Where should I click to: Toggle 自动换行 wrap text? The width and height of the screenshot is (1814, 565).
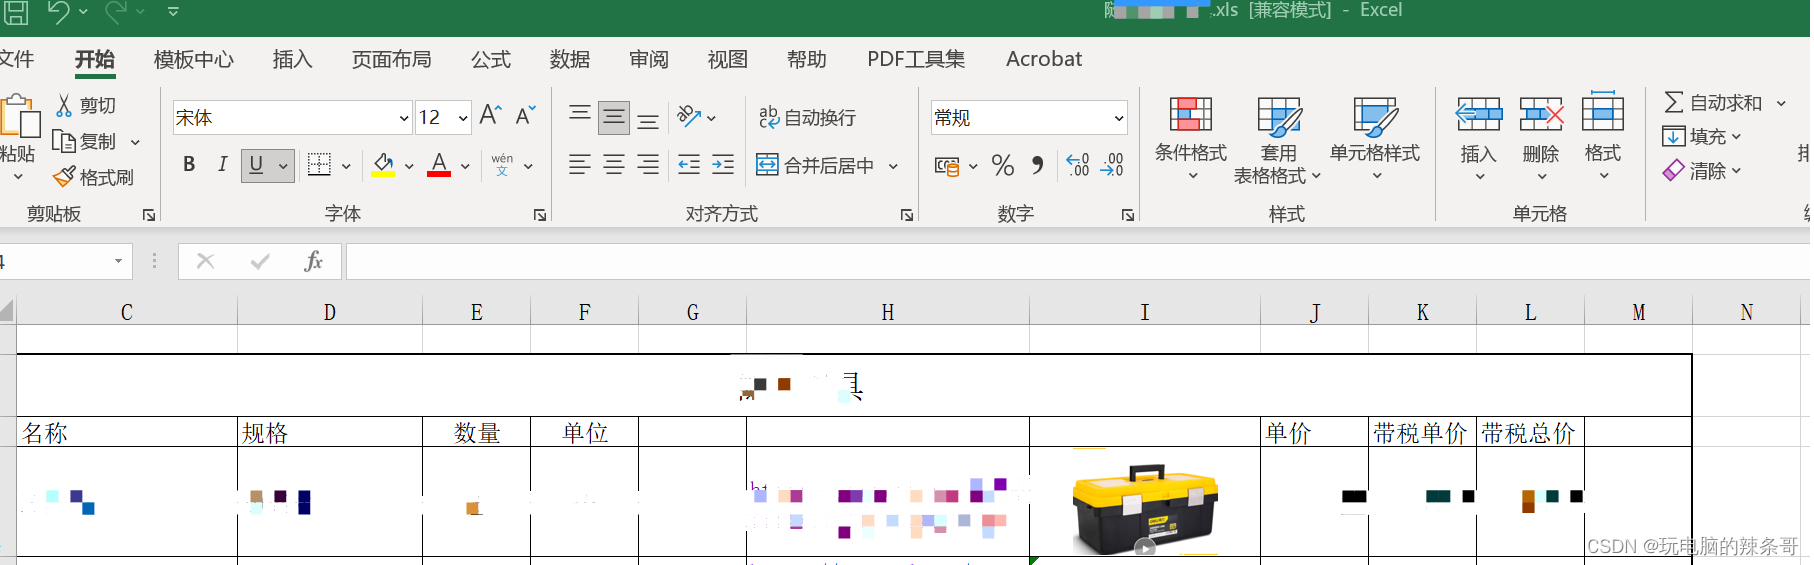tap(807, 117)
